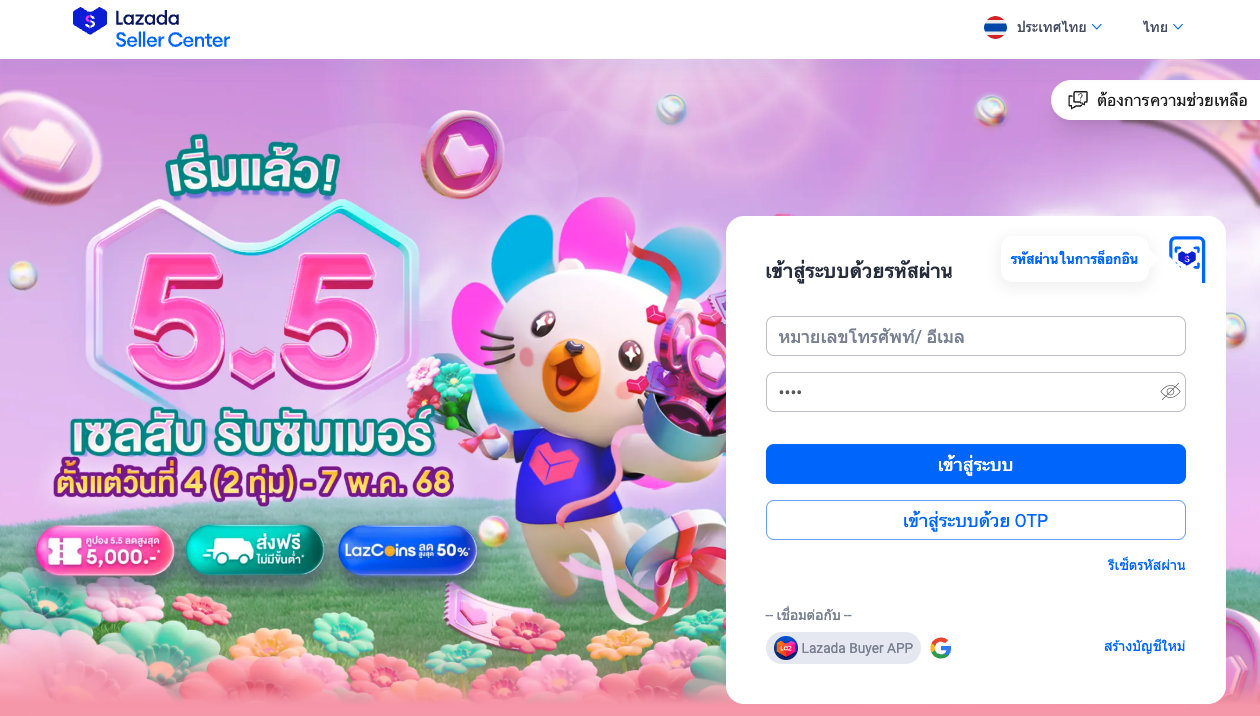This screenshot has height=716, width=1260.
Task: Sign in with Google icon
Action: [941, 648]
